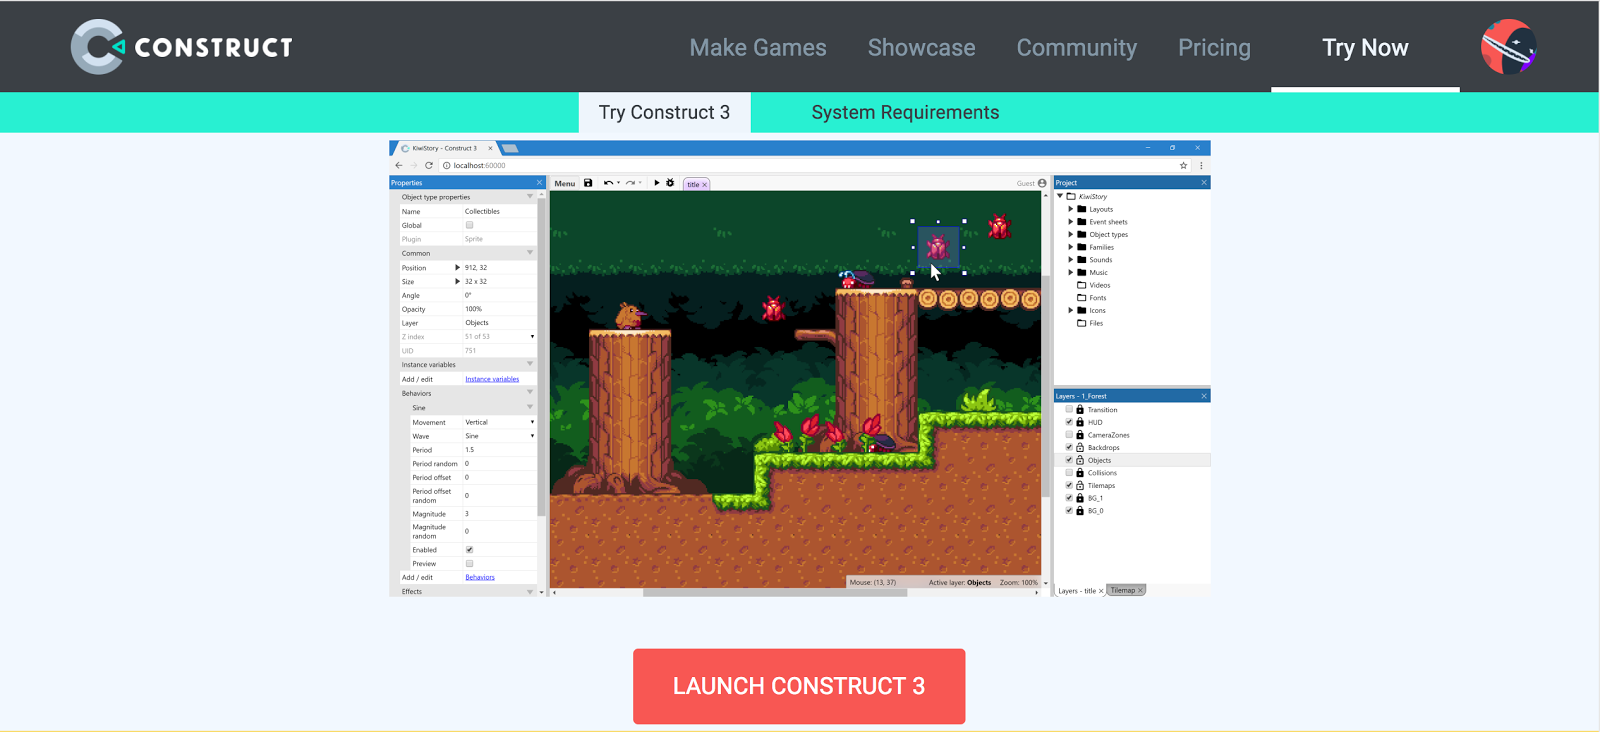Close the title layout tab
This screenshot has height=732, width=1600.
click(x=704, y=185)
